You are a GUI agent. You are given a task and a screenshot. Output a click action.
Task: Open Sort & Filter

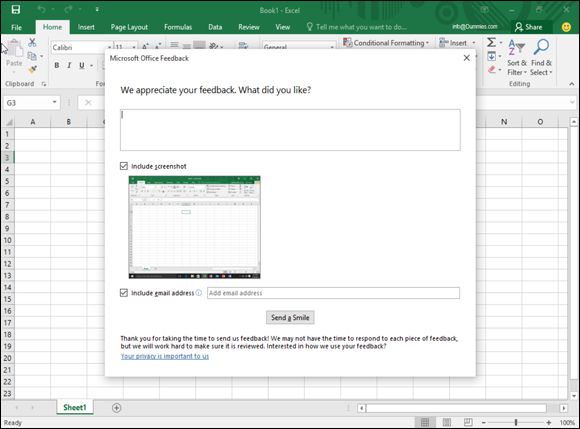[517, 57]
